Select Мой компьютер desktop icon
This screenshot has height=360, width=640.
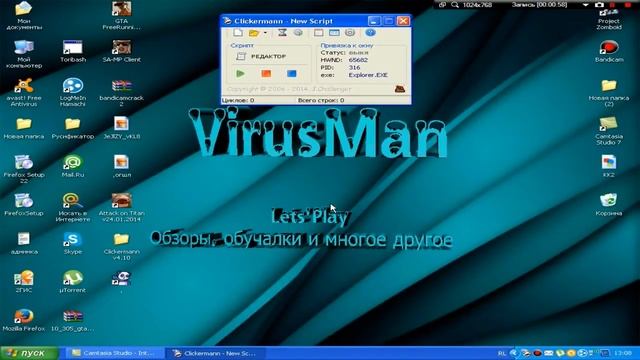coord(24,54)
